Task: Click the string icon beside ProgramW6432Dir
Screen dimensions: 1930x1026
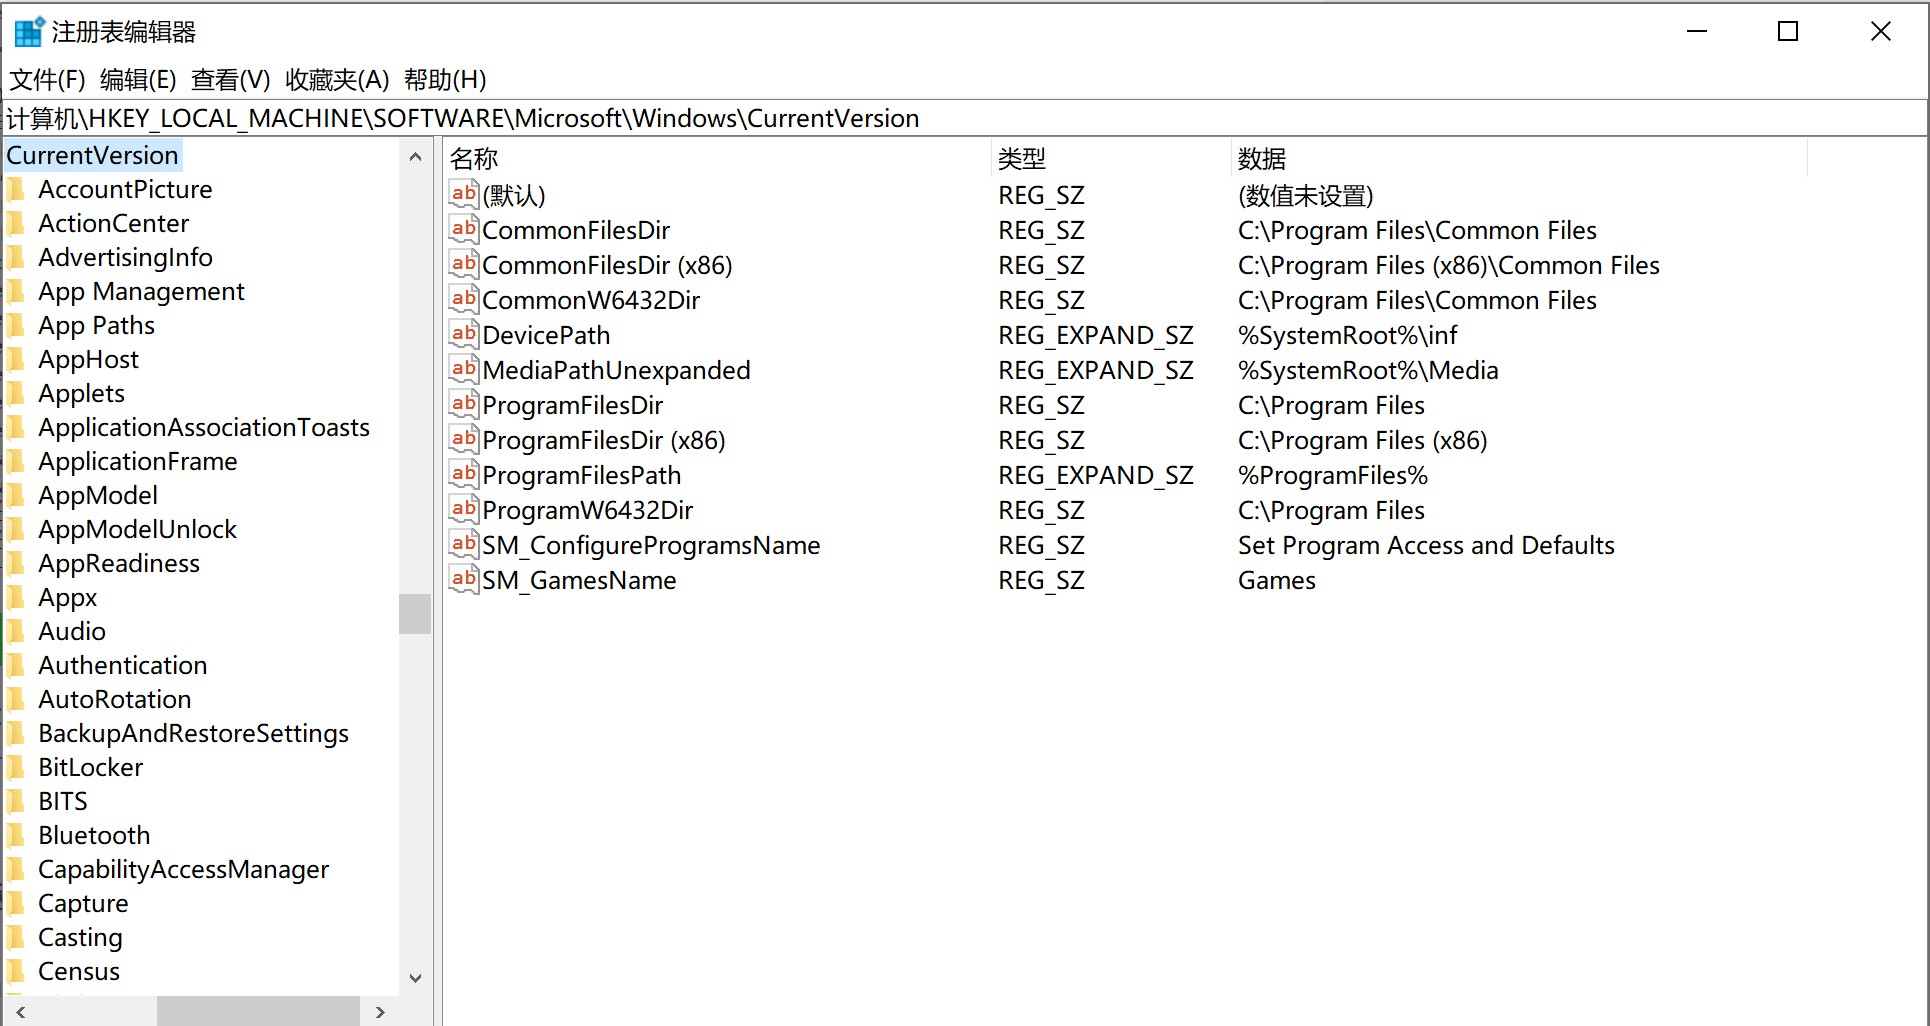Action: point(464,509)
